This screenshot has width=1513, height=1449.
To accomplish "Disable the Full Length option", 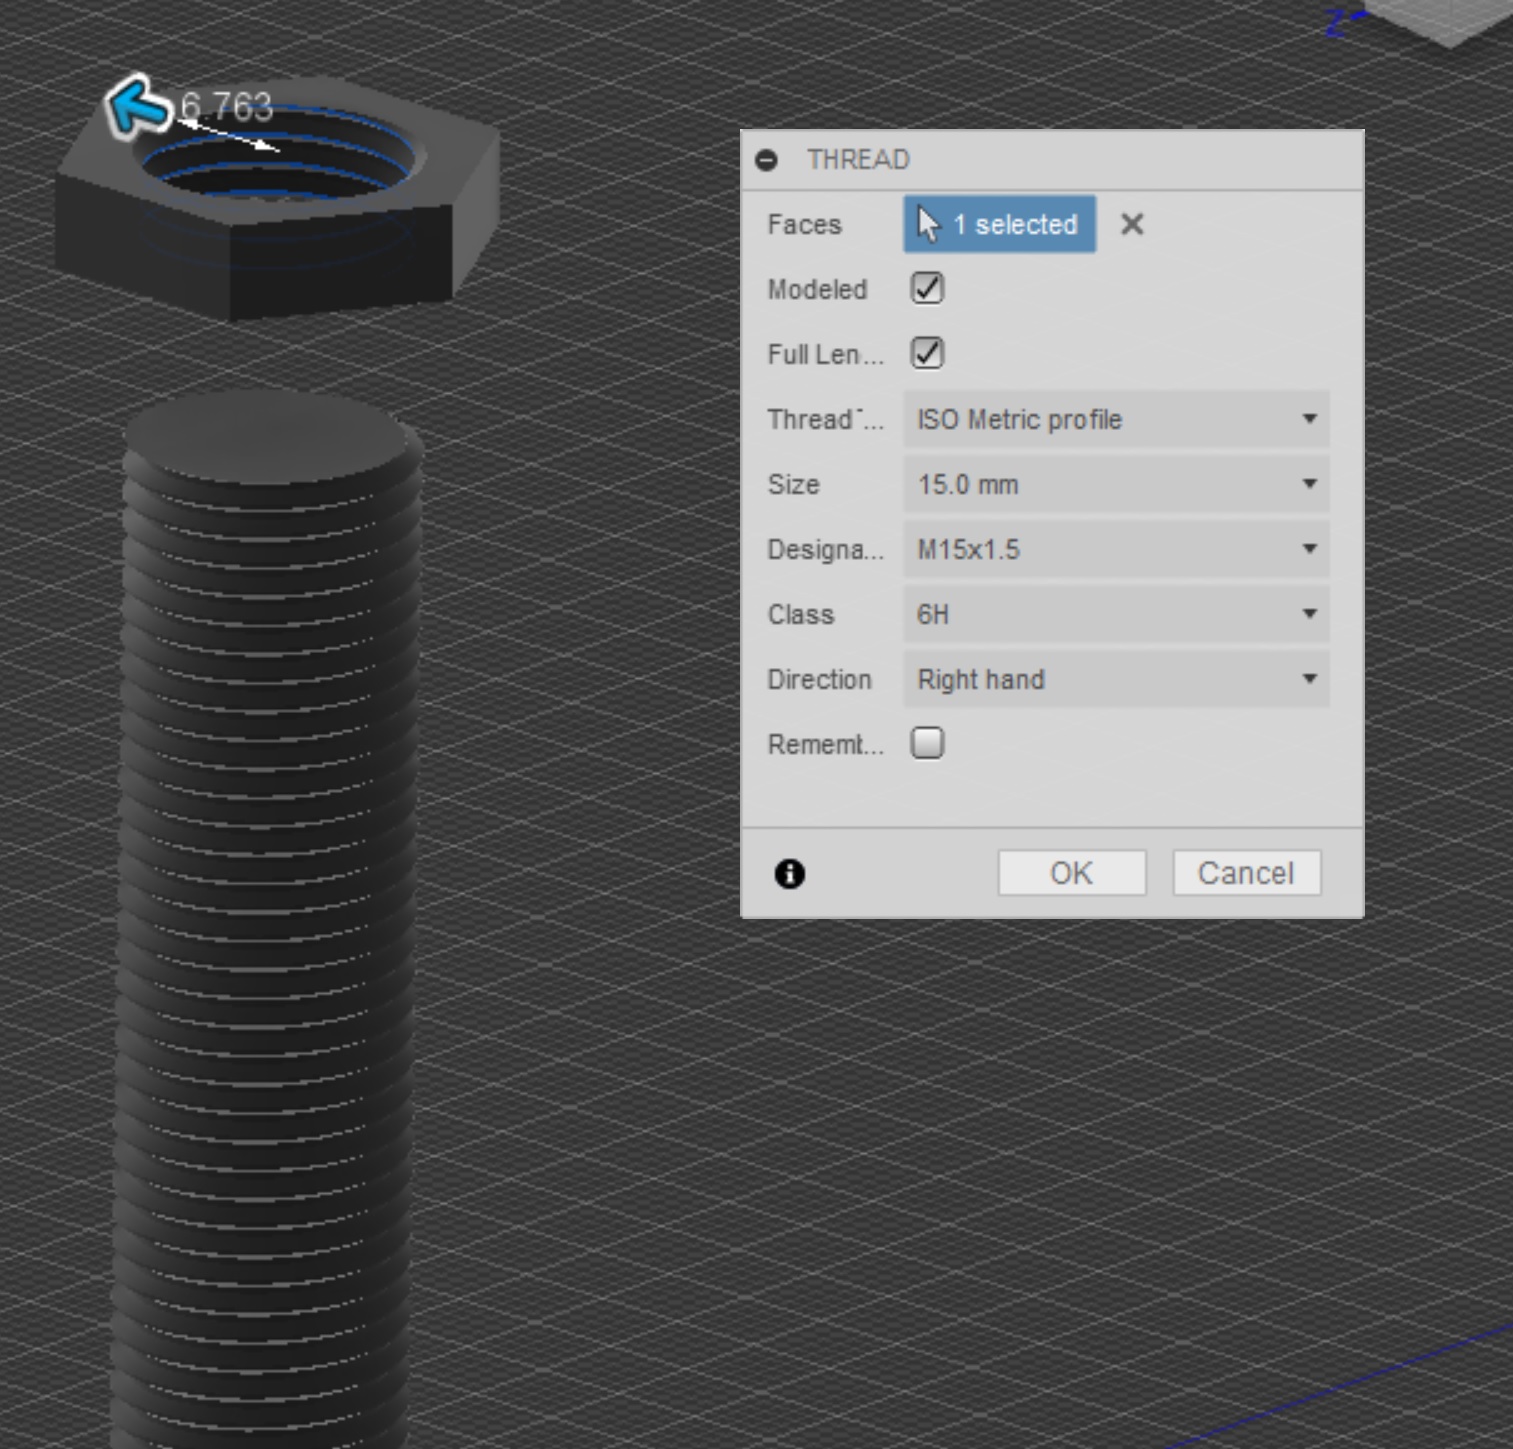I will [925, 353].
